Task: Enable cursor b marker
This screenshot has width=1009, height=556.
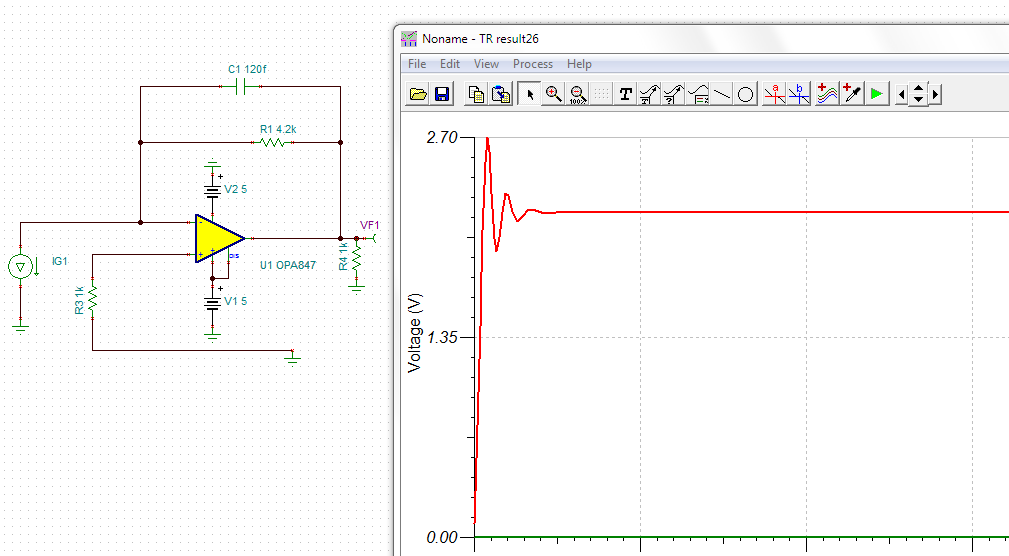Action: pos(799,94)
